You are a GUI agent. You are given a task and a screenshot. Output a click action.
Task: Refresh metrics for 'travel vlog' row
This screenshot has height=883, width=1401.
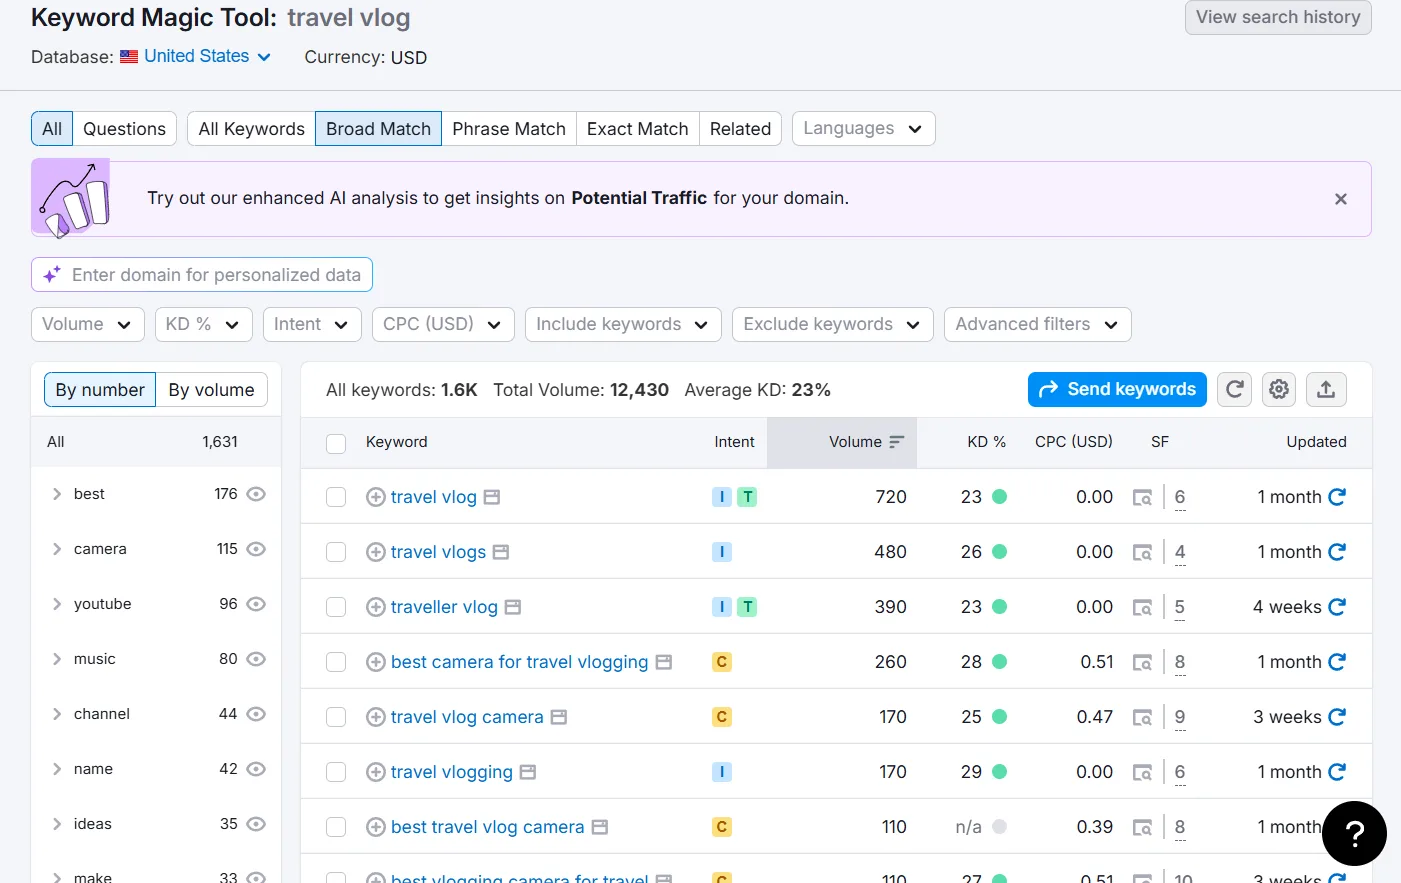pyautogui.click(x=1337, y=496)
